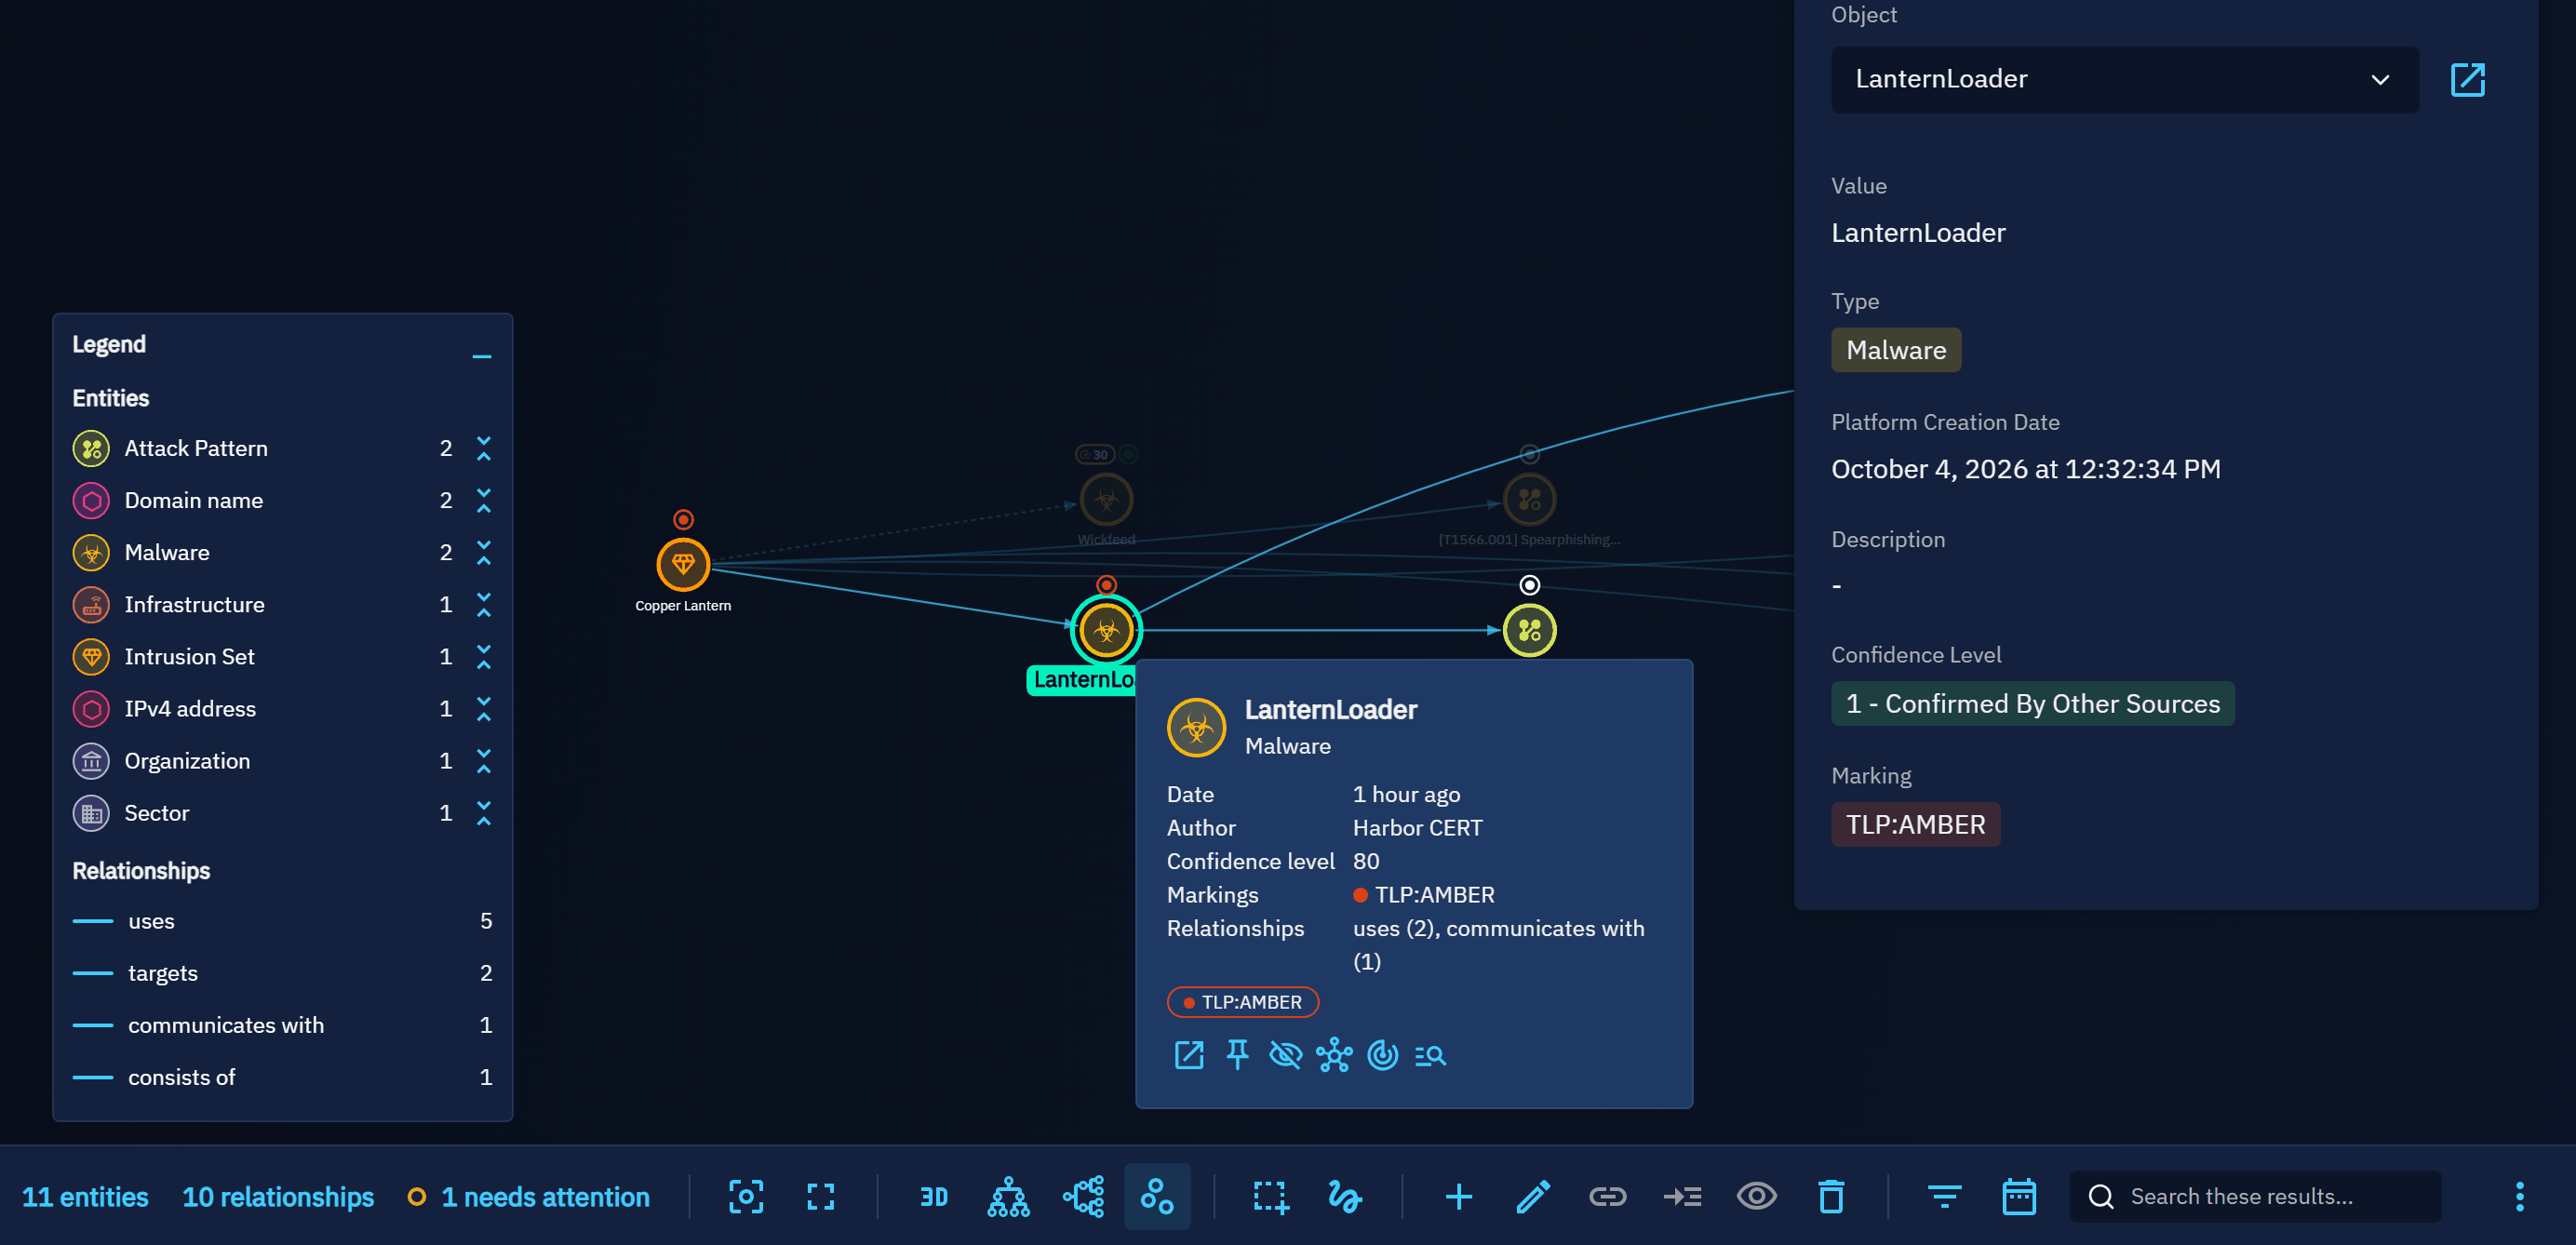Open the three-dot more options menu

pos(2519,1196)
